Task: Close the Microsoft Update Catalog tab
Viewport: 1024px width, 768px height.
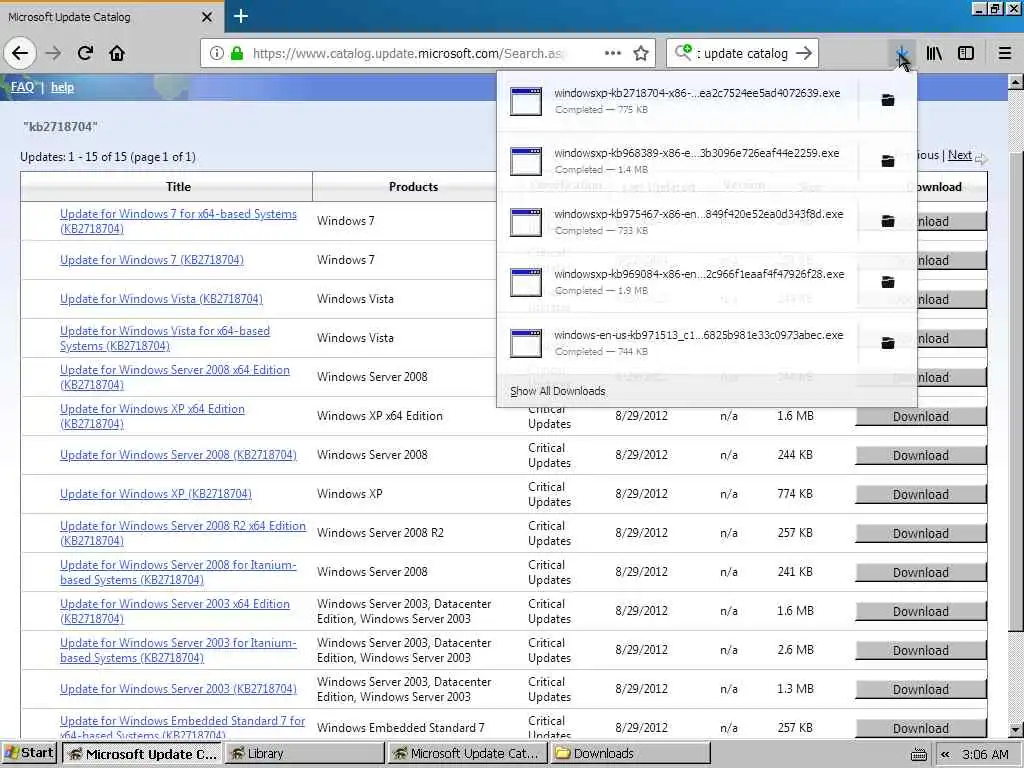Action: 207,17
